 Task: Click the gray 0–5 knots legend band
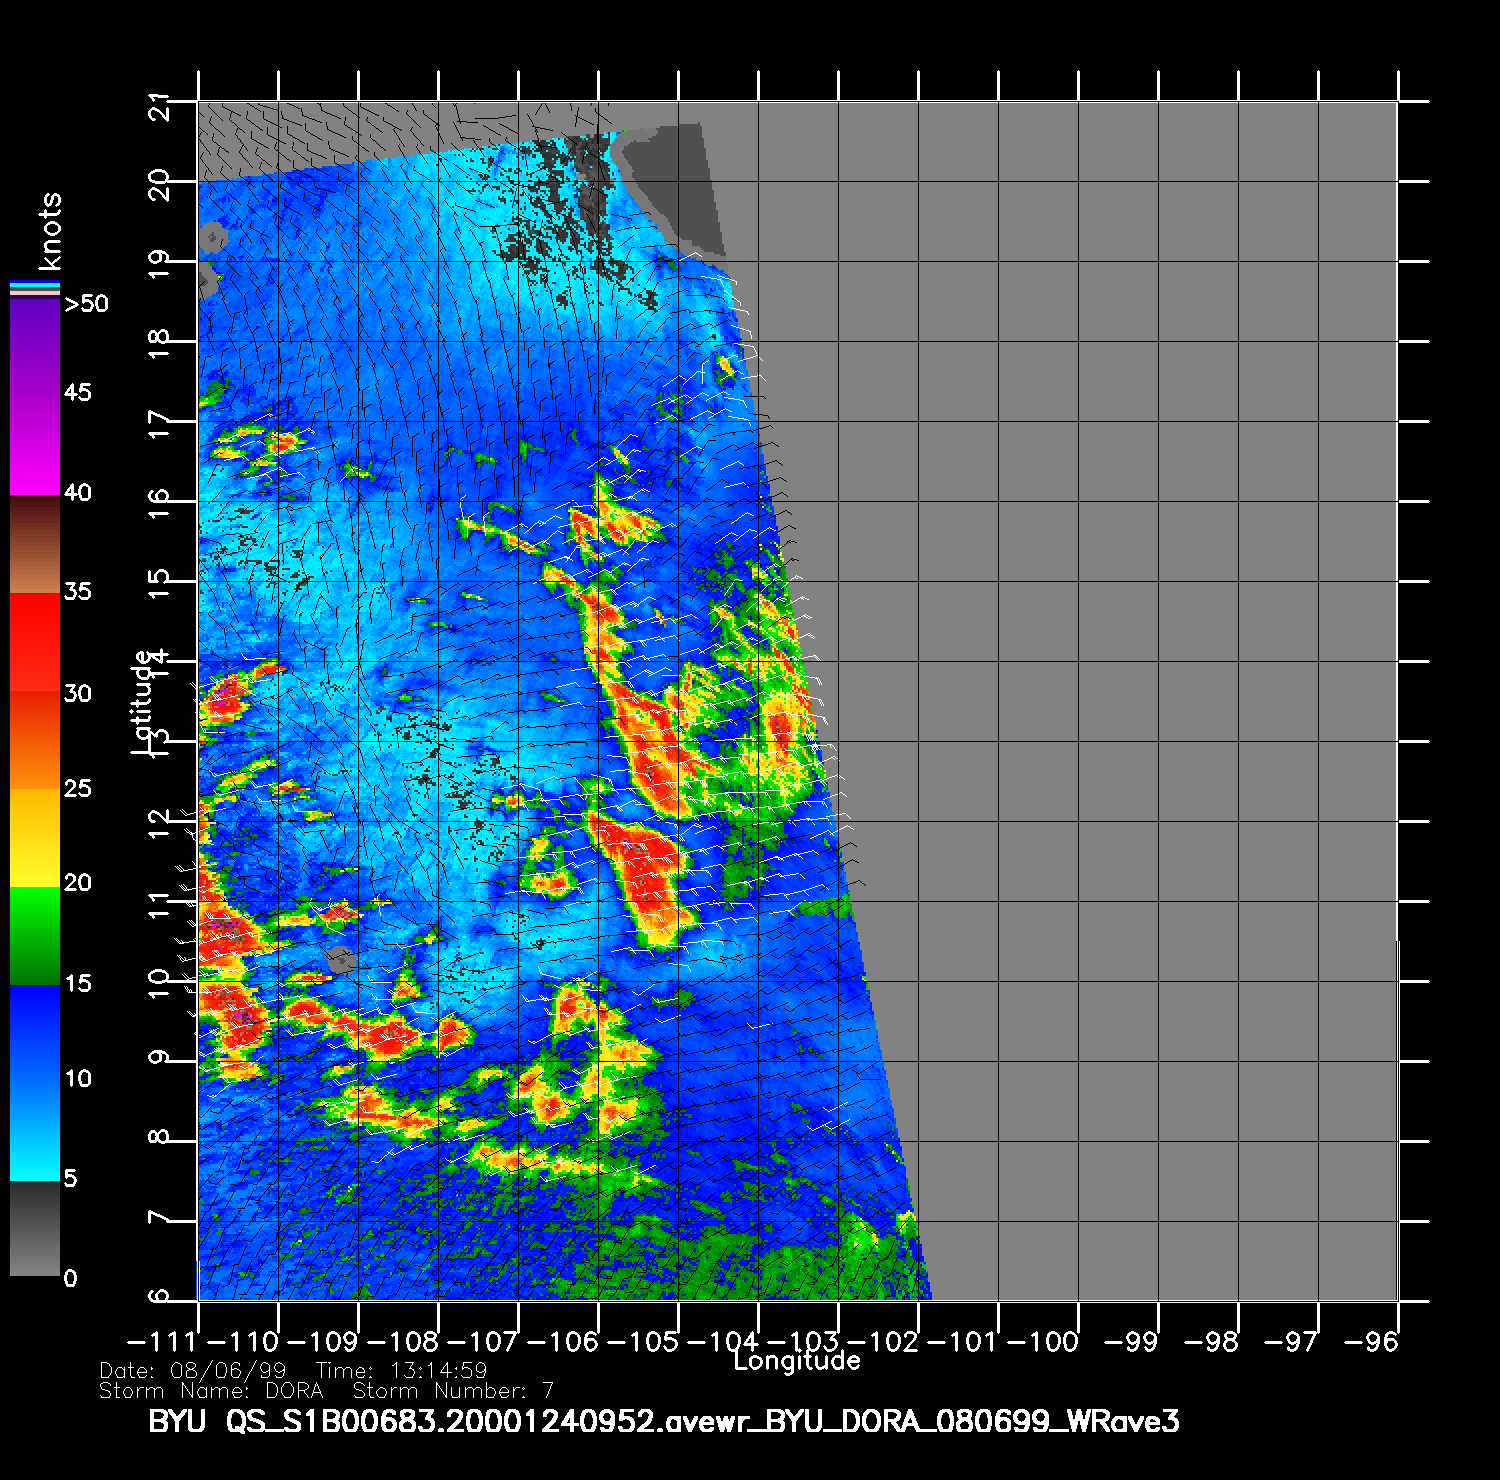click(35, 1228)
